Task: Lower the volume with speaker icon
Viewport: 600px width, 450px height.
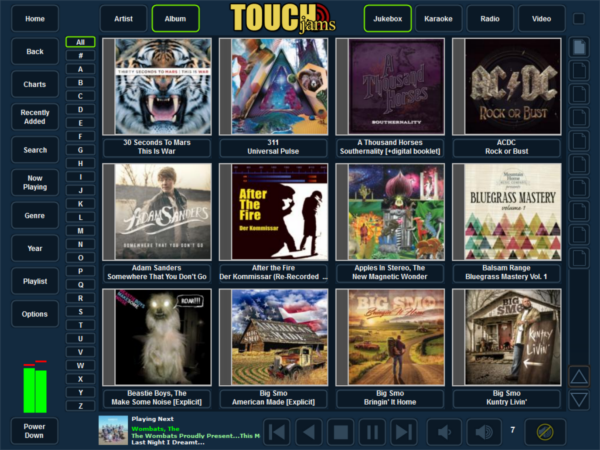Action: [x=444, y=432]
